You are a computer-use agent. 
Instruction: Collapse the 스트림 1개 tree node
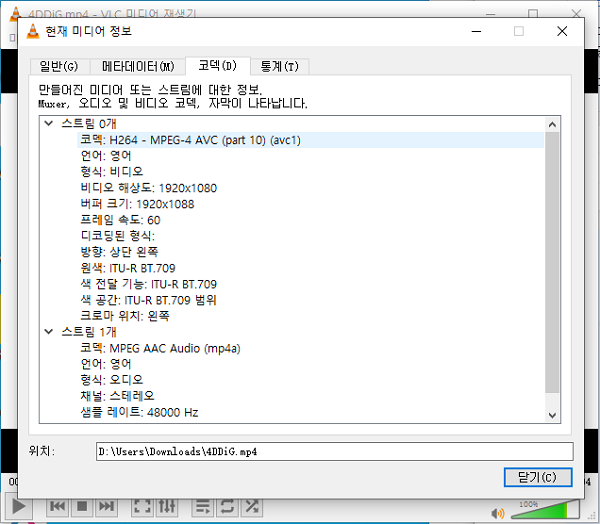coord(49,331)
